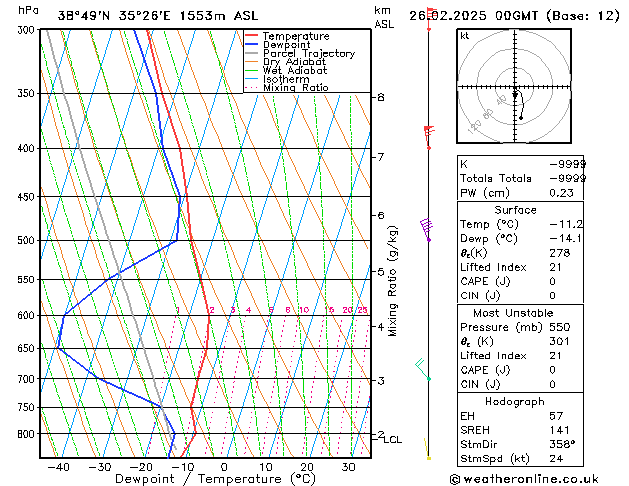Click the hodograph endpoint dot
The width and height of the screenshot is (629, 486).
pos(521,118)
